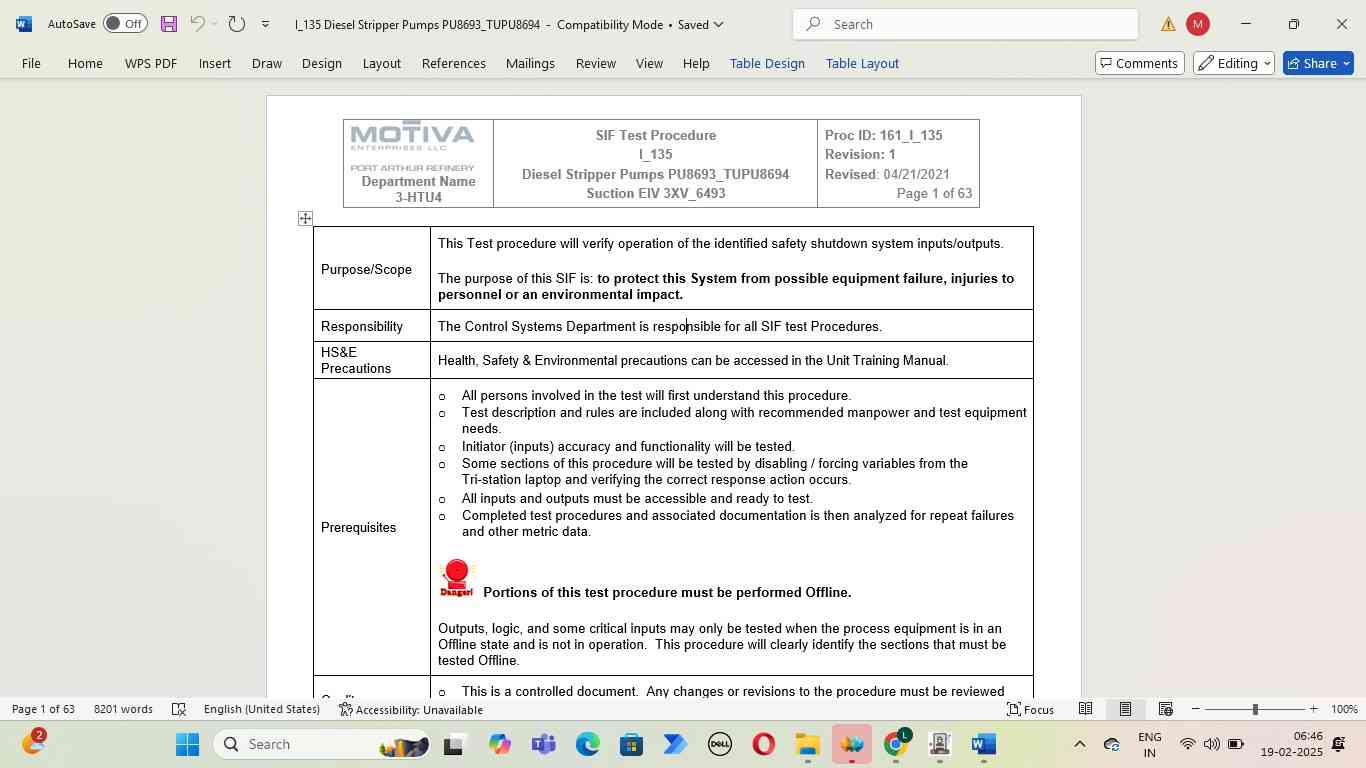
Task: Click the ENG IN language indicator
Action: [1150, 744]
